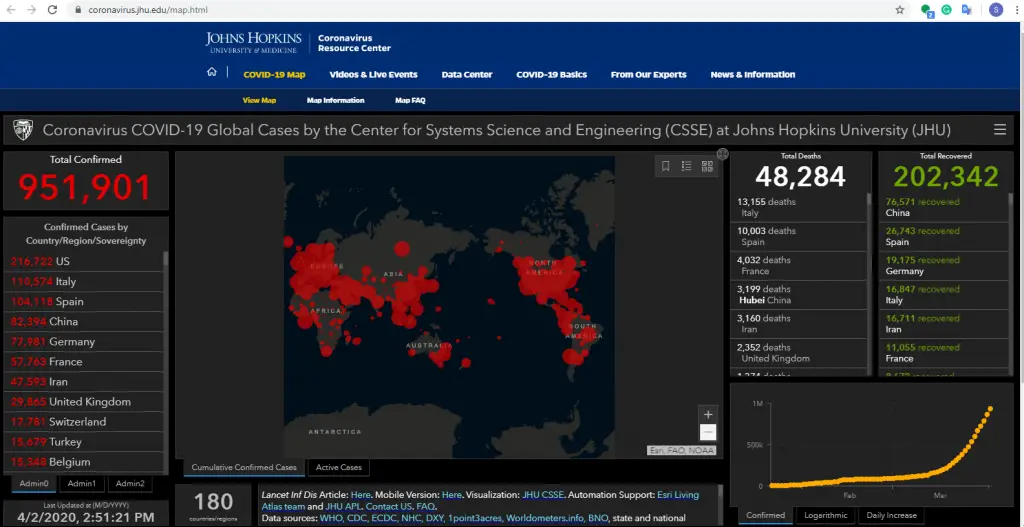The width and height of the screenshot is (1024, 527).
Task: Select United Kingdom in confirmed cases list
Action: pos(84,402)
